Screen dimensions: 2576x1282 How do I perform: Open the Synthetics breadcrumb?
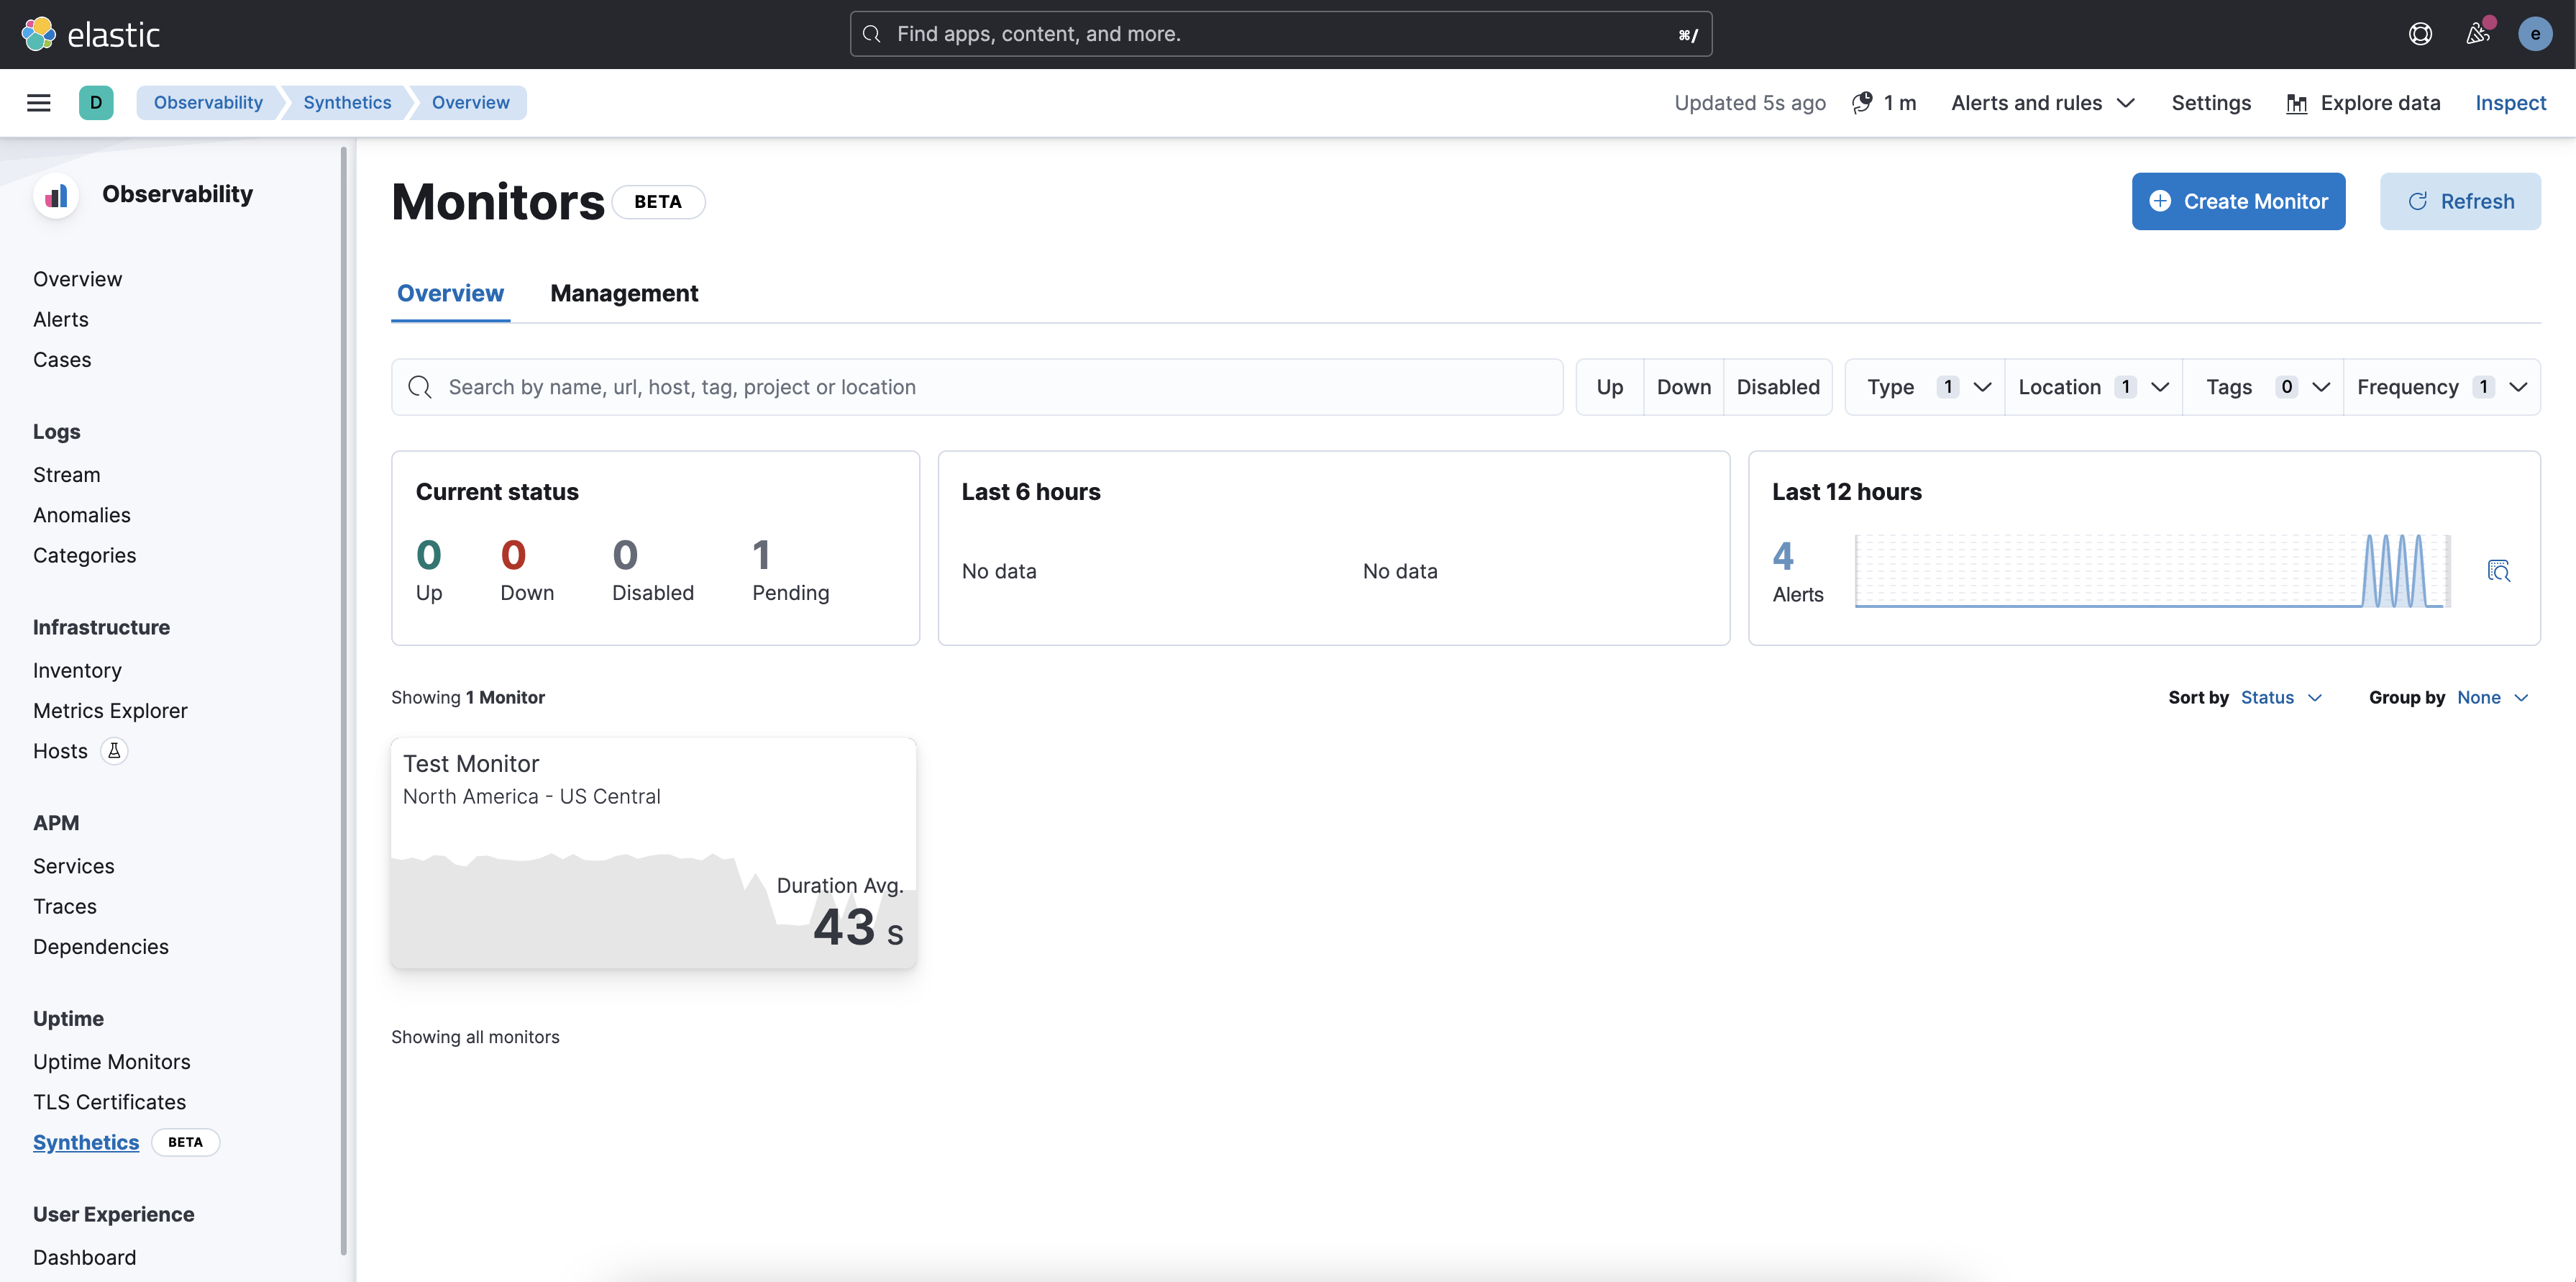347,103
